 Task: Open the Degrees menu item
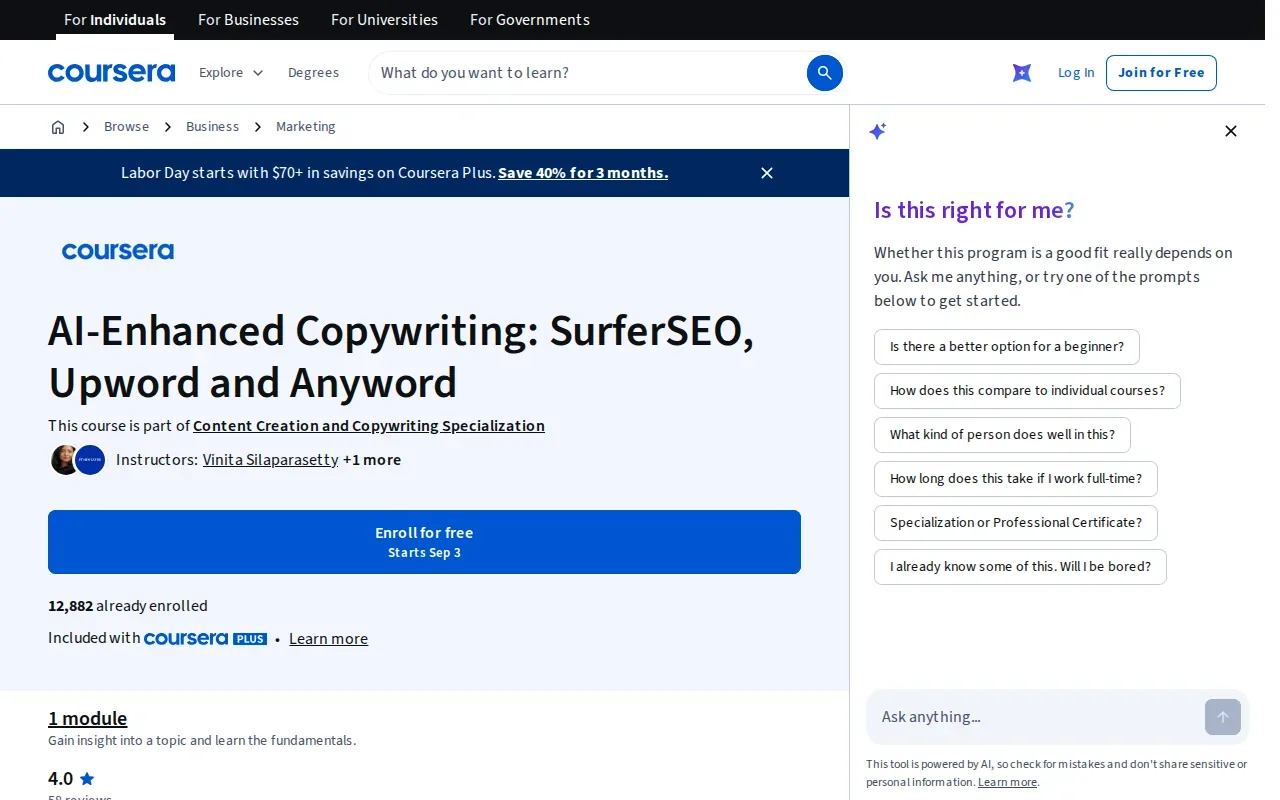313,73
